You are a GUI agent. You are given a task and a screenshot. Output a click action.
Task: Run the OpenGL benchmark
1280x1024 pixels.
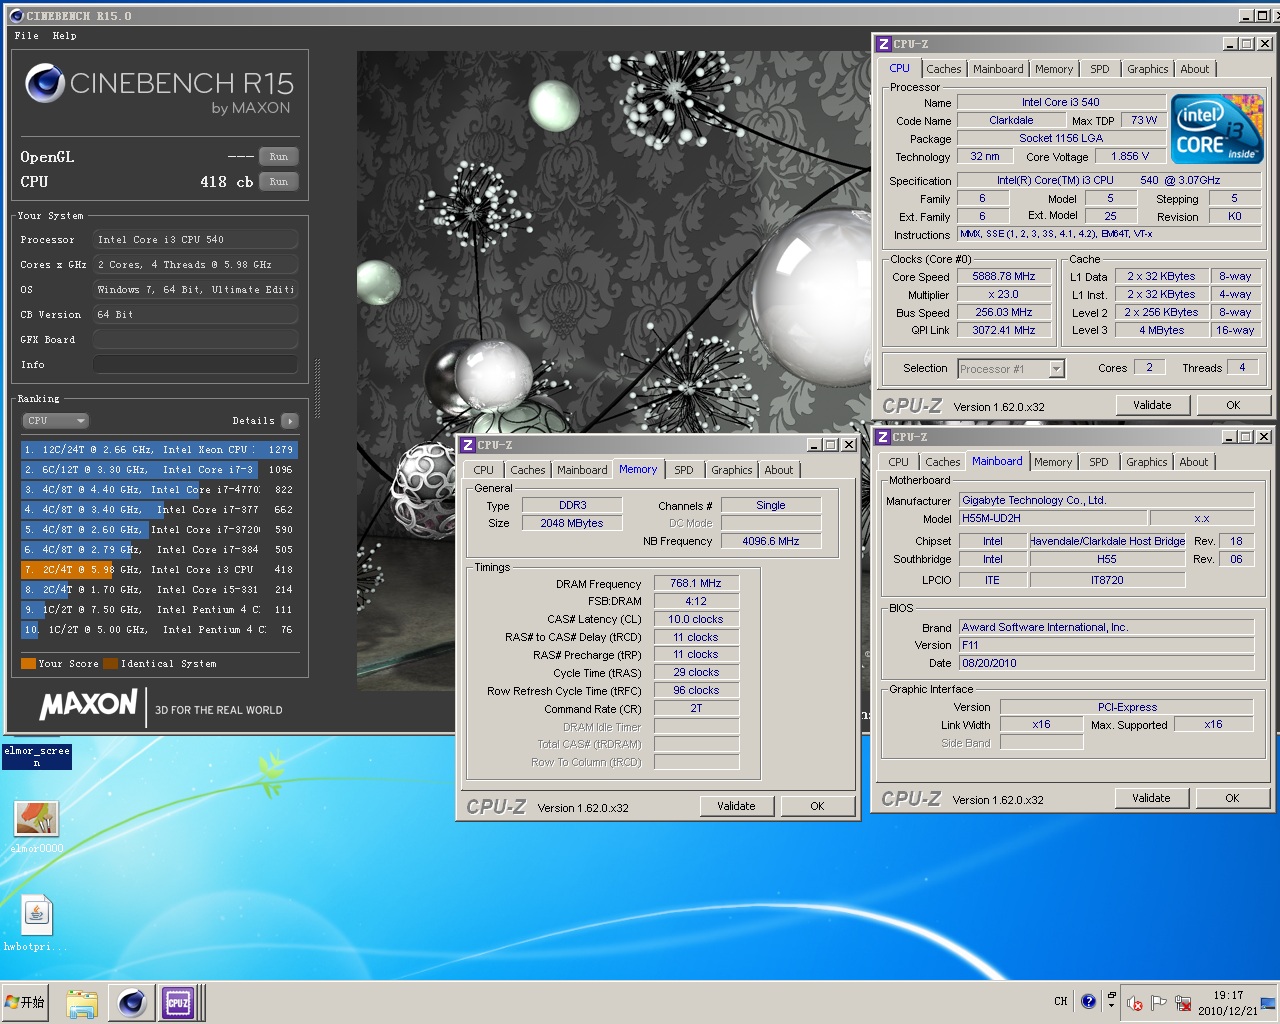(x=278, y=157)
